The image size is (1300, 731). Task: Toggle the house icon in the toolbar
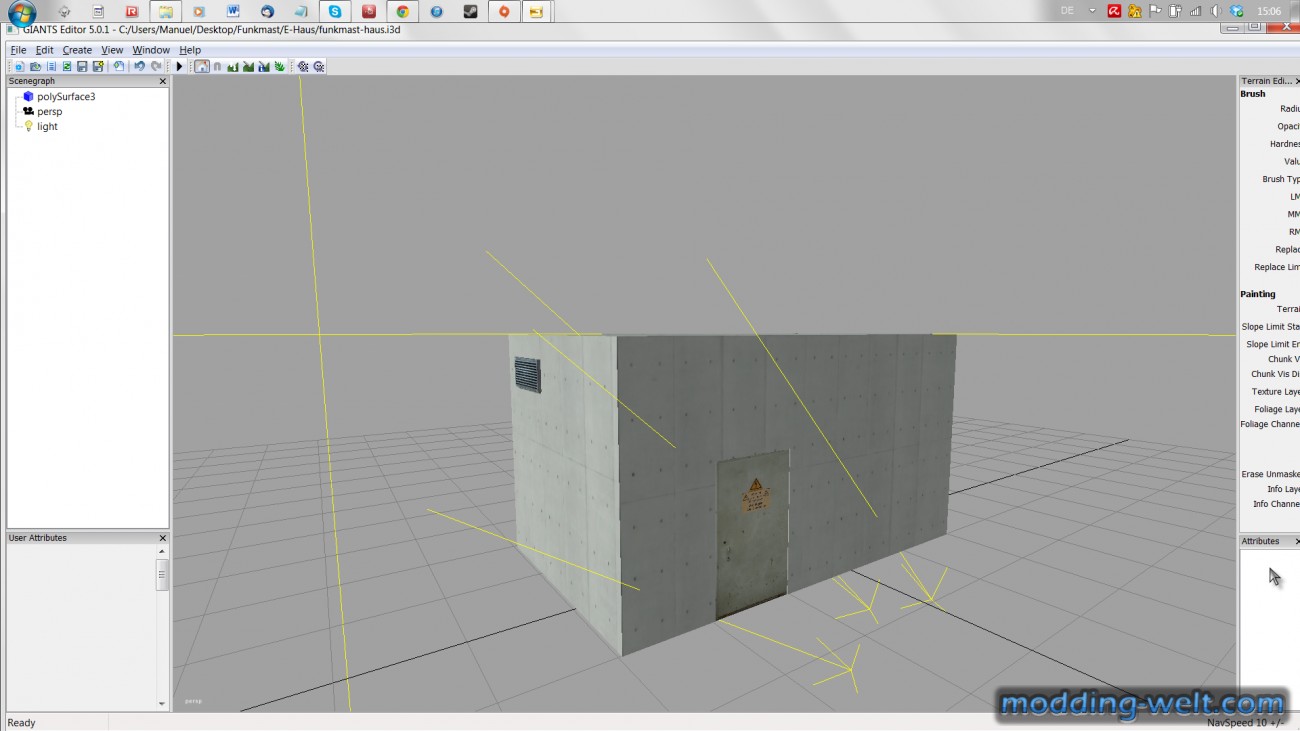coord(201,67)
